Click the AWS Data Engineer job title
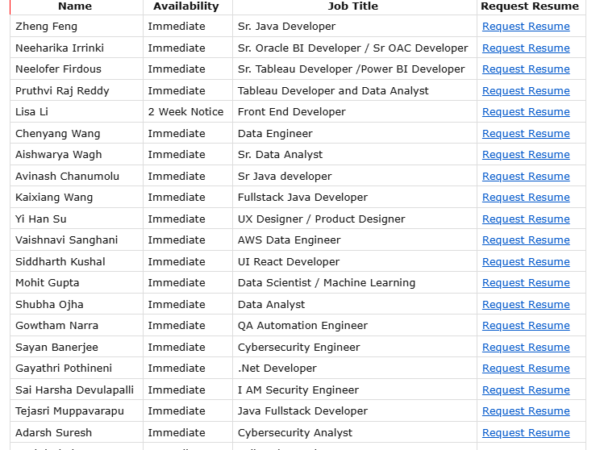This screenshot has width=600, height=450. (x=289, y=240)
